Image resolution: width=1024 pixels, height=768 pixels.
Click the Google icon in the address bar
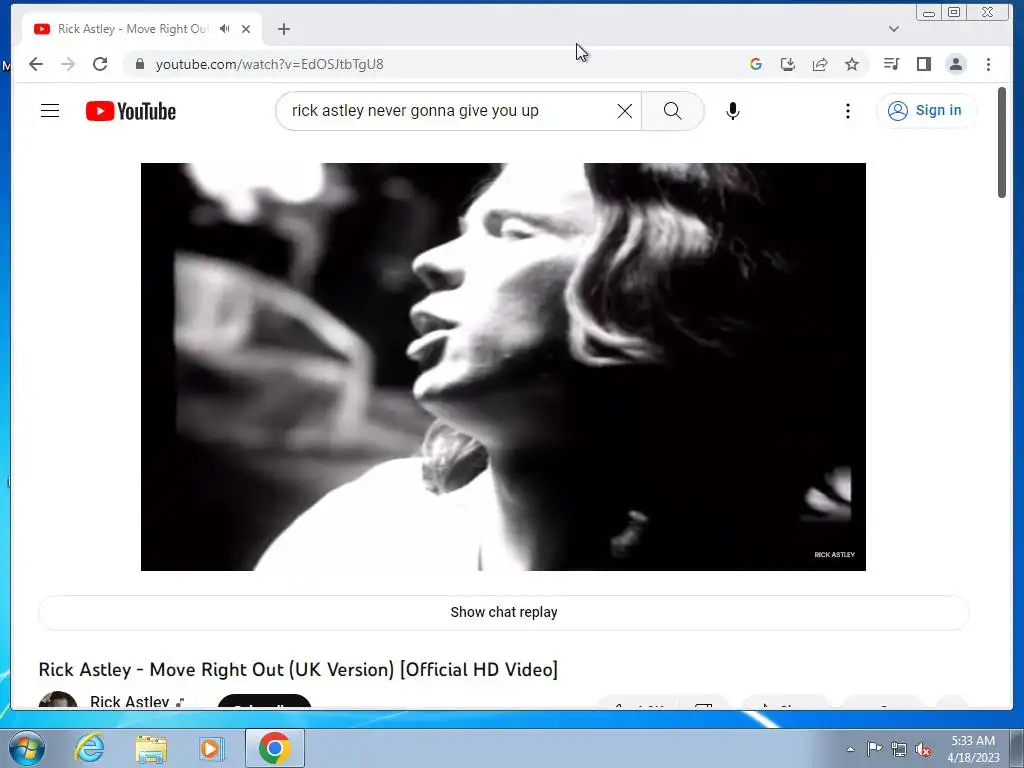point(756,64)
